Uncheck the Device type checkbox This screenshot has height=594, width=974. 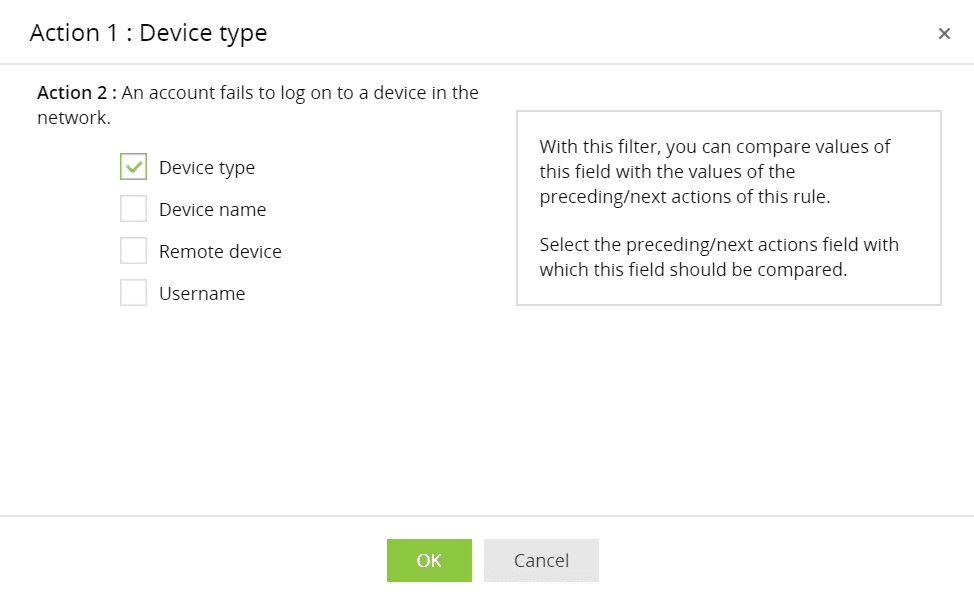click(133, 167)
